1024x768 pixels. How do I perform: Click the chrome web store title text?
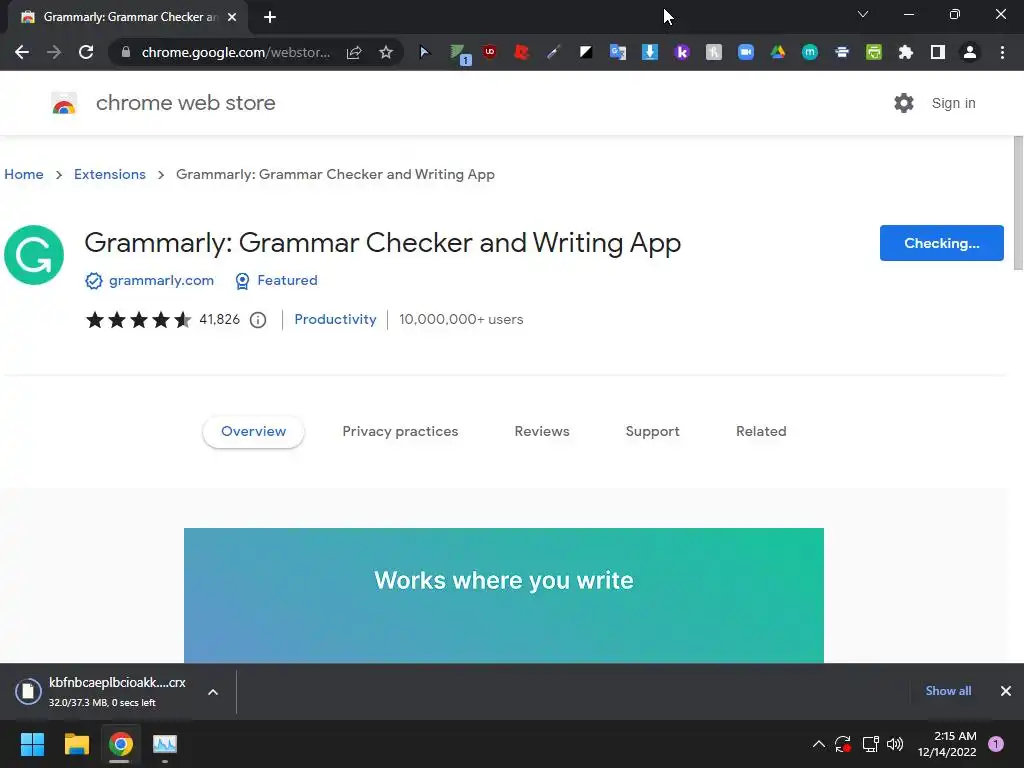coord(185,103)
